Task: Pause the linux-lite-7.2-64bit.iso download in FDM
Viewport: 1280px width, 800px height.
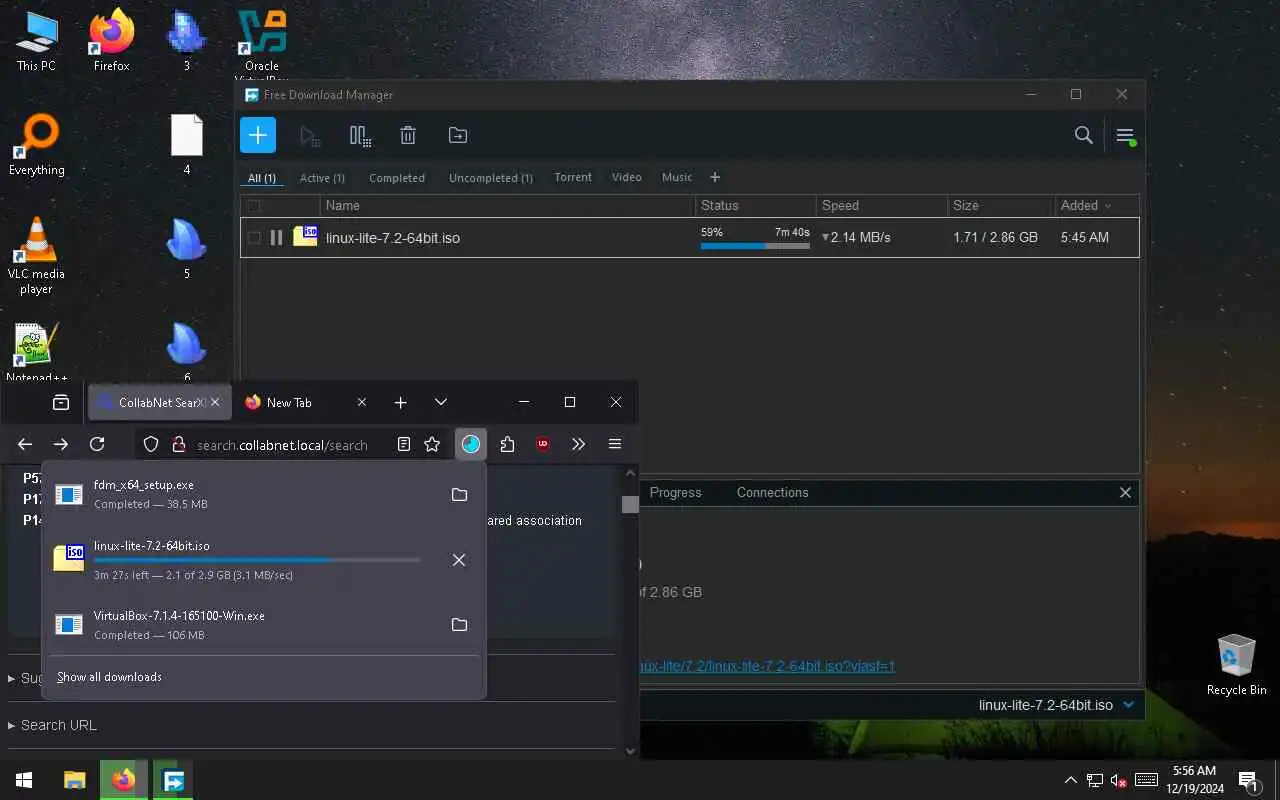Action: tap(276, 238)
